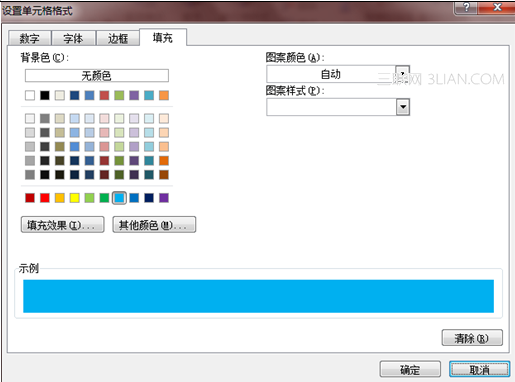Click the help question mark button

(466, 7)
